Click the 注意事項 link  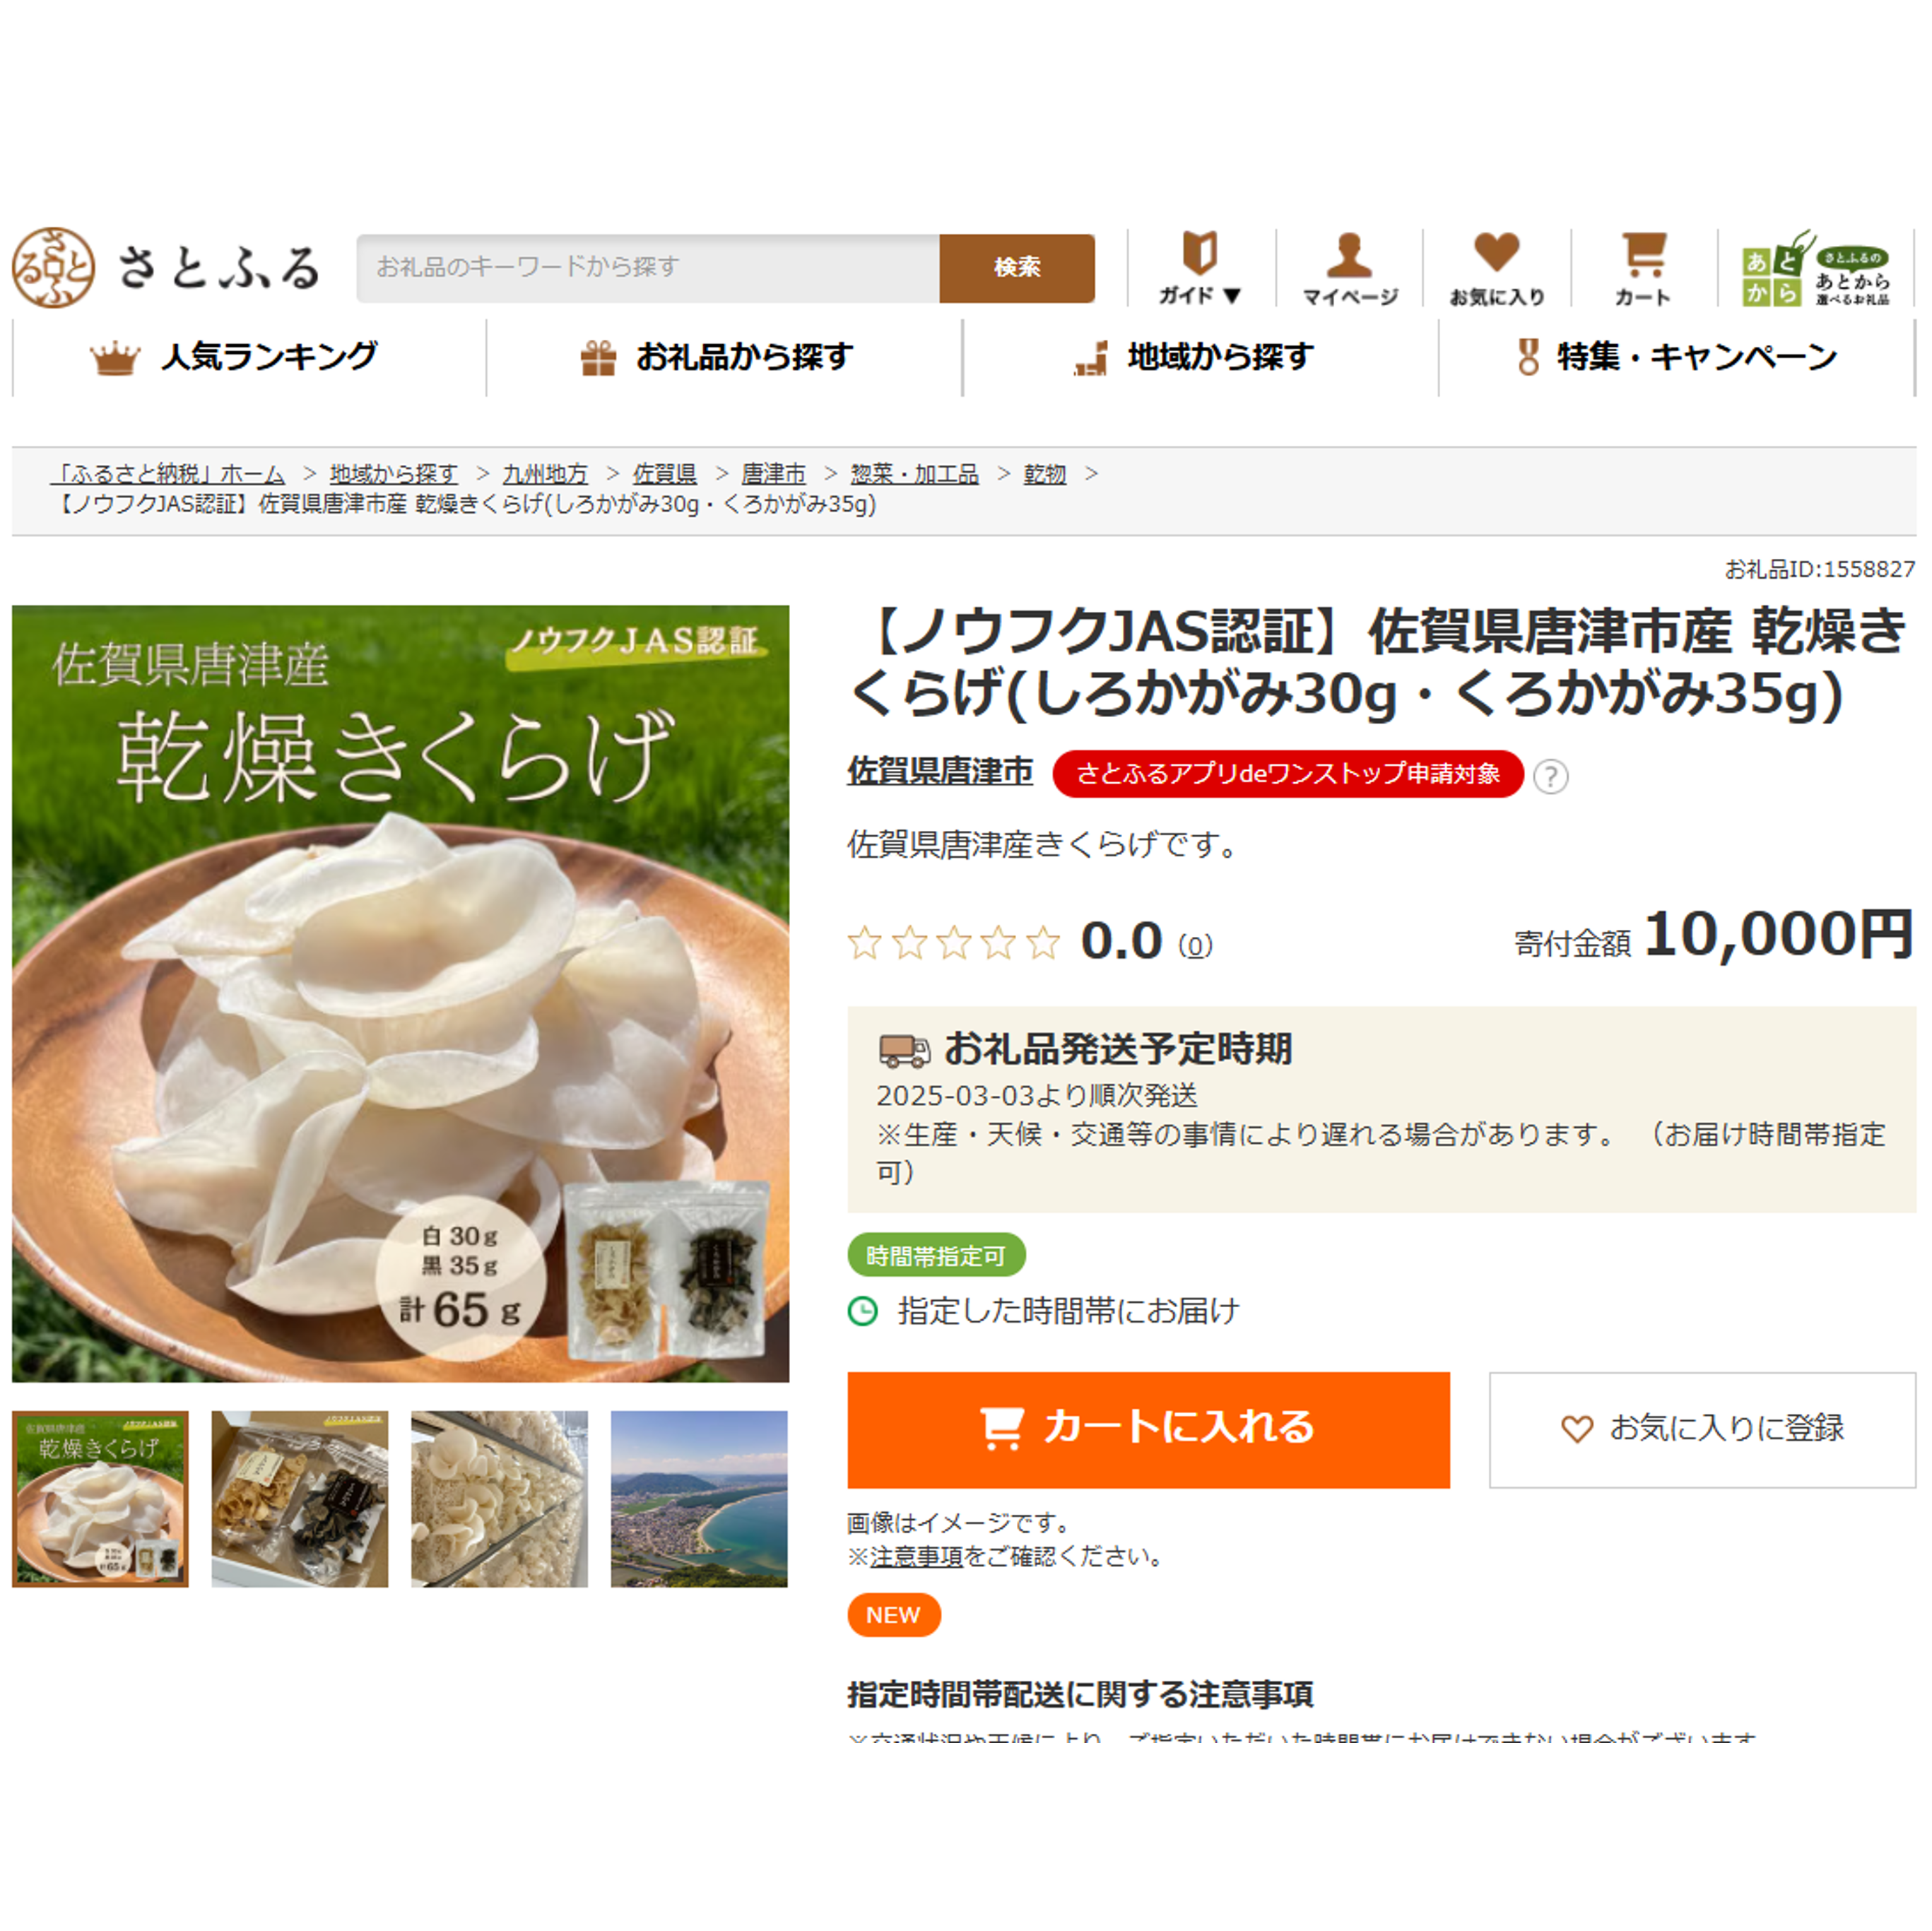pyautogui.click(x=916, y=1556)
